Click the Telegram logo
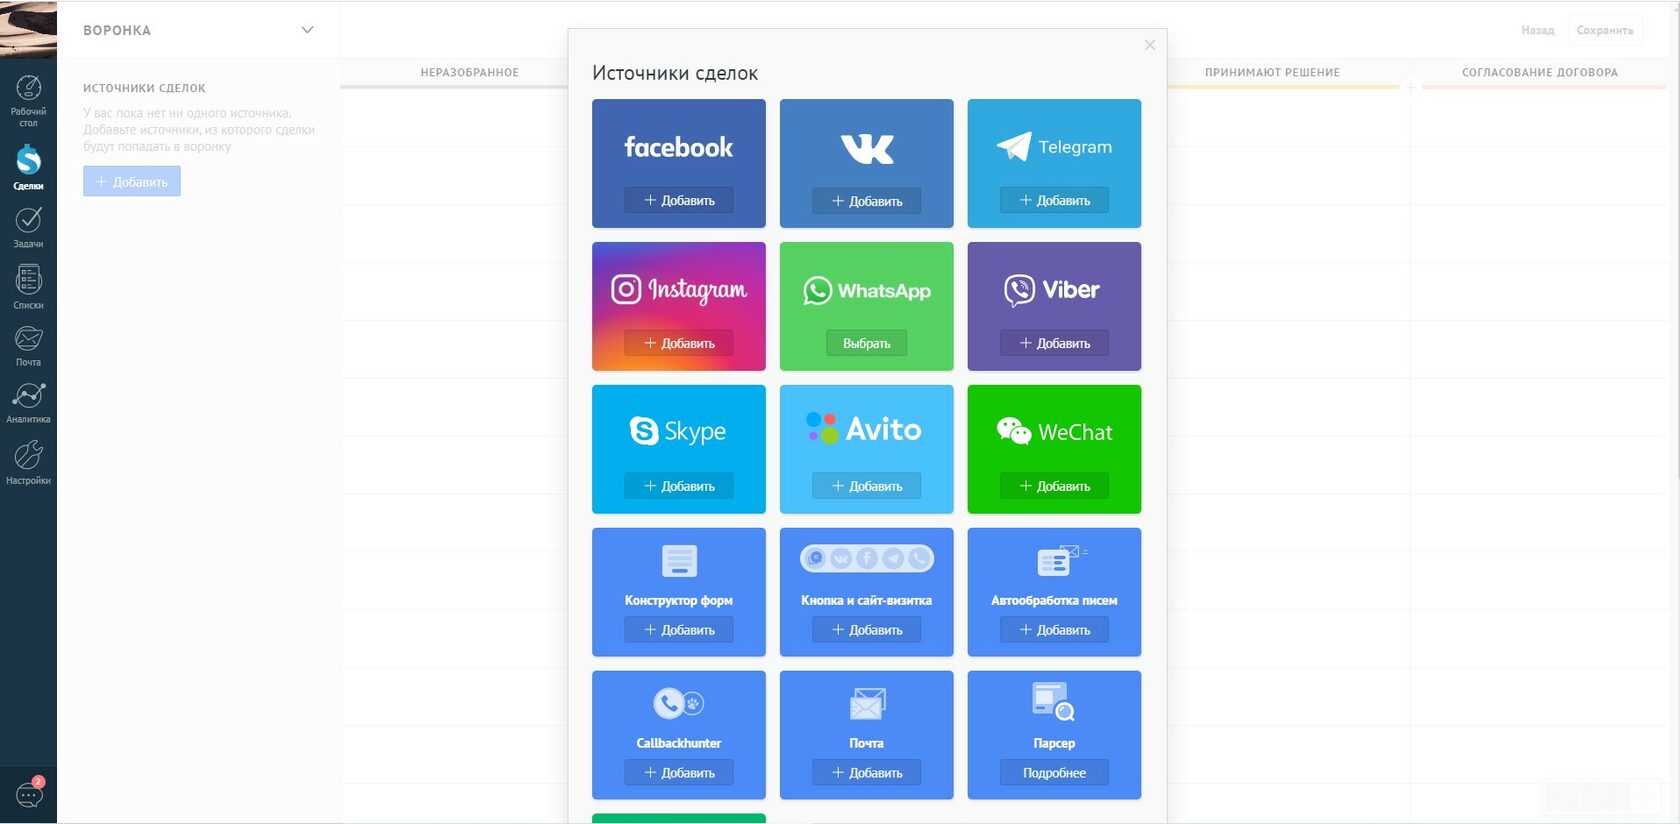 [x=1054, y=147]
